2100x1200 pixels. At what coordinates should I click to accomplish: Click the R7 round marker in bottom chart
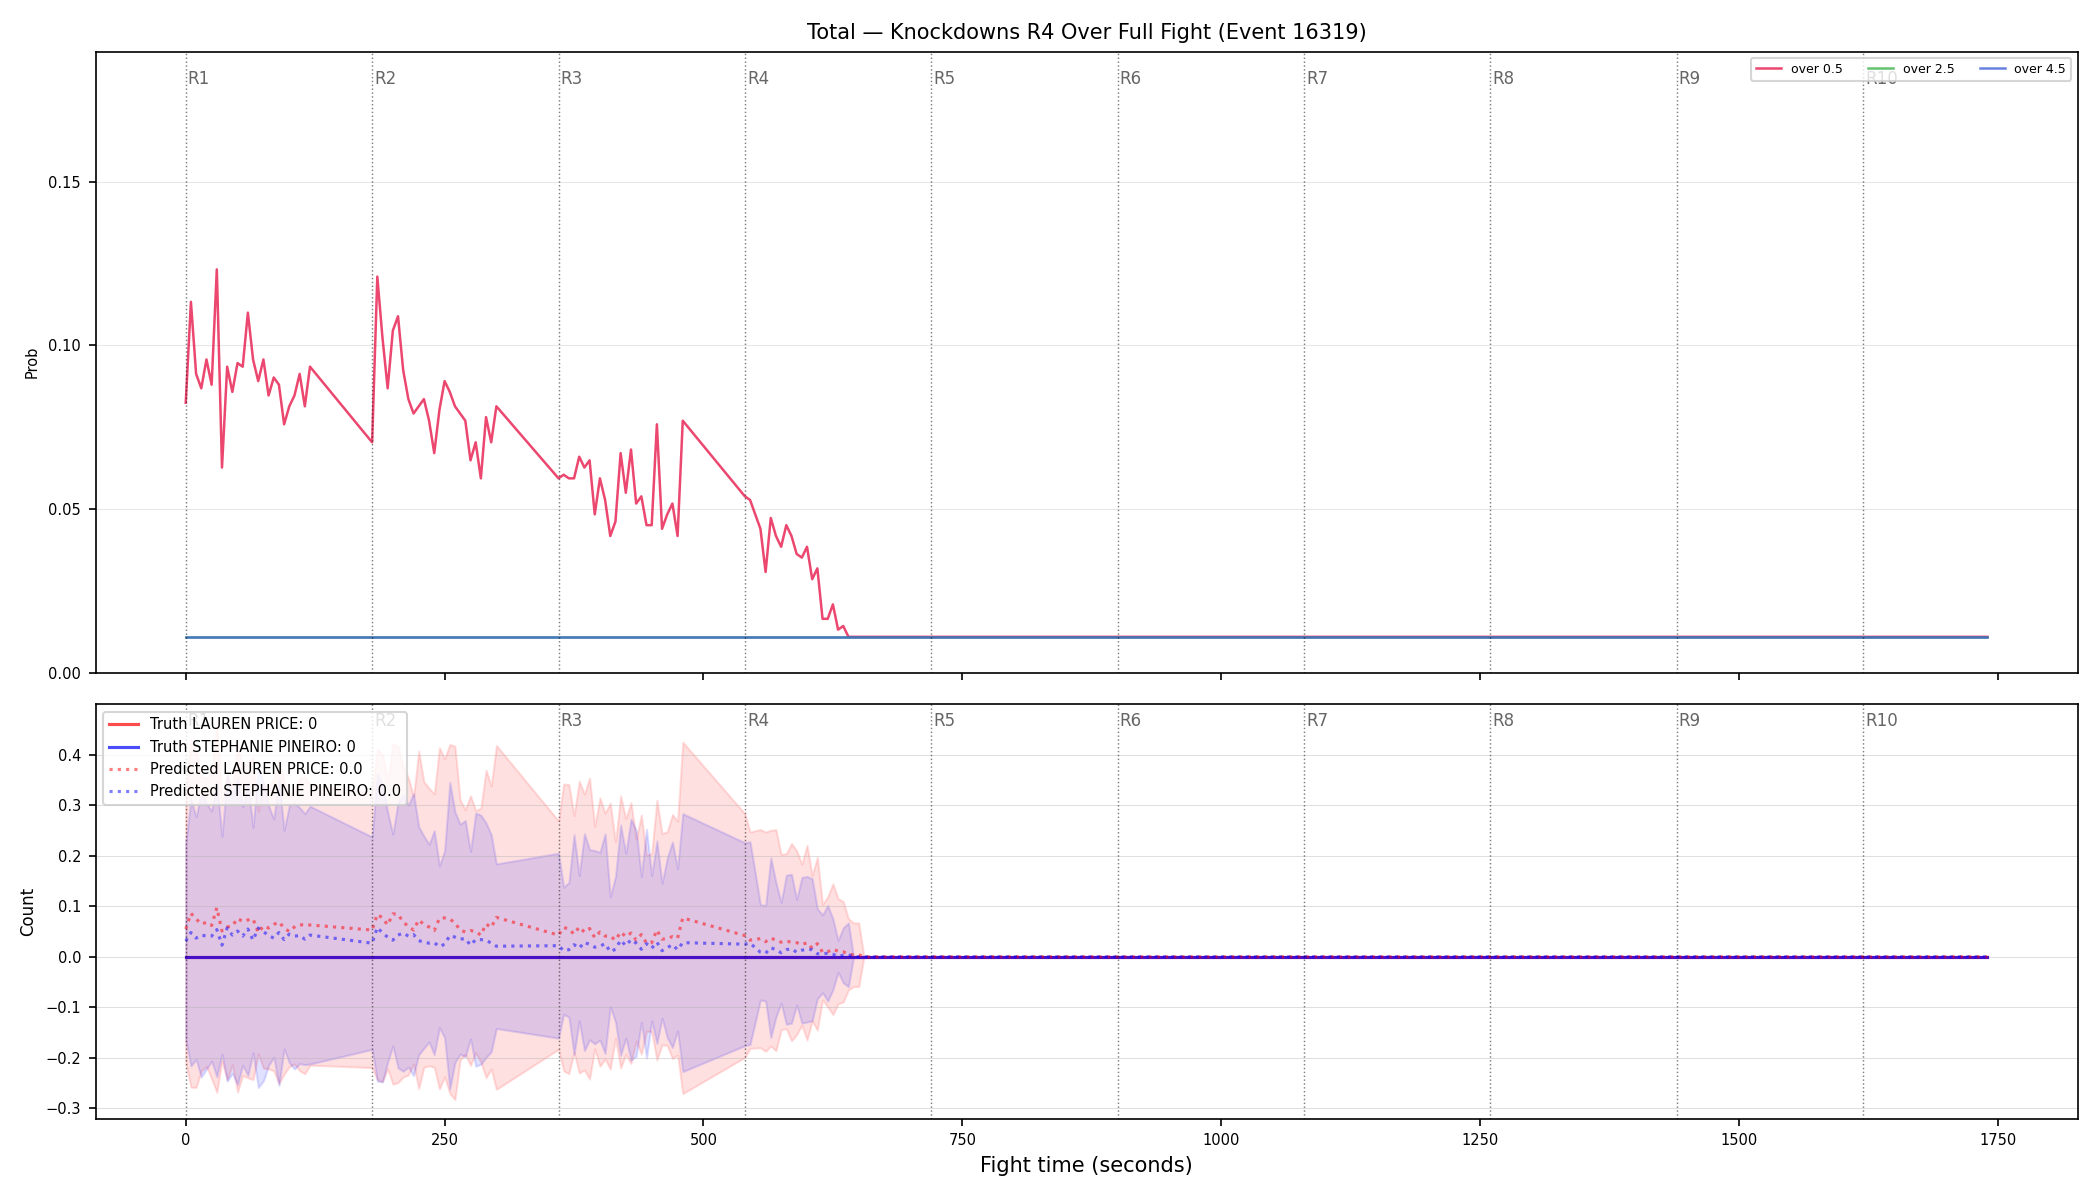(x=1317, y=720)
